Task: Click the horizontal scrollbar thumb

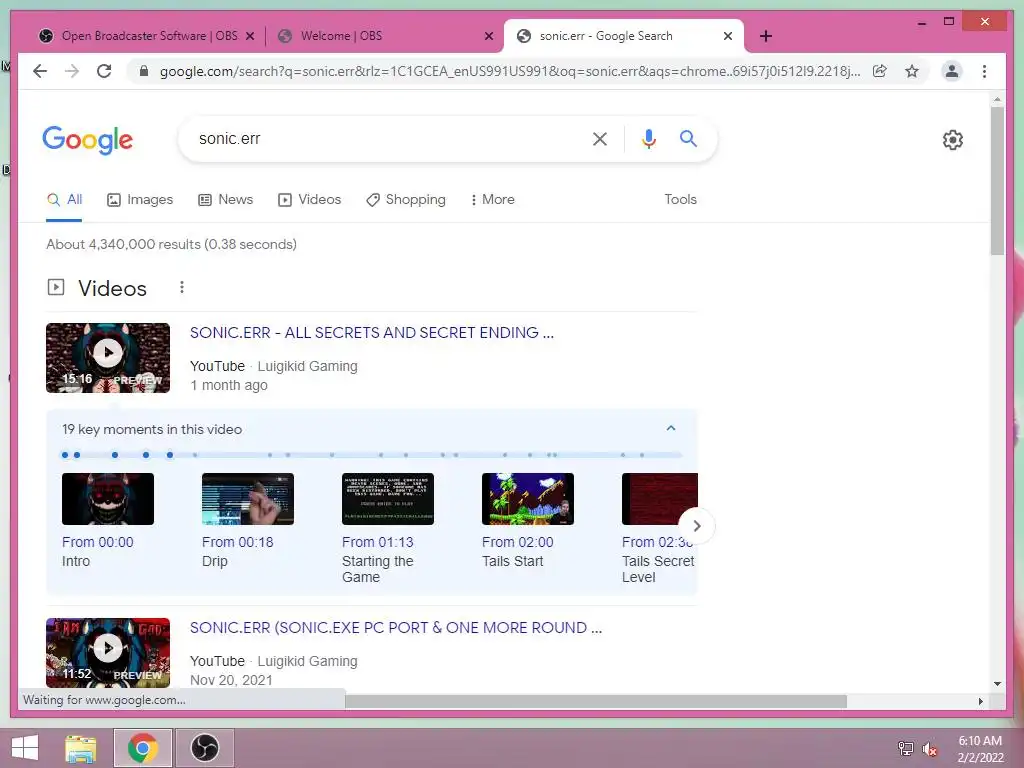Action: point(596,701)
